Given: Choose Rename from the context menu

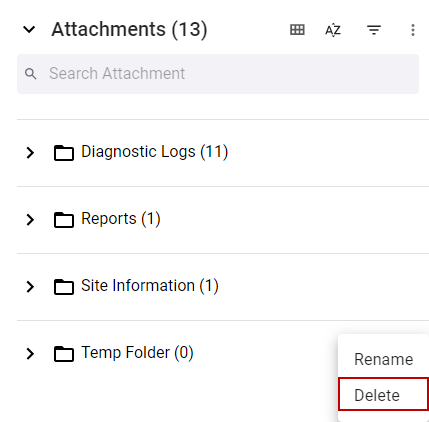Looking at the screenshot, I should (x=383, y=359).
